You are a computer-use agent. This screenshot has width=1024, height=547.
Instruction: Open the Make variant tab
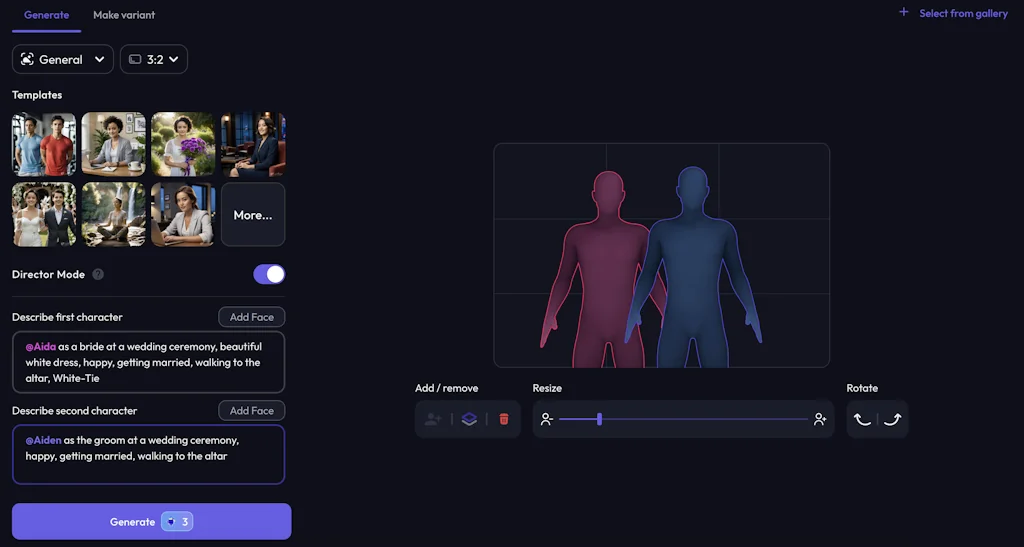[x=124, y=15]
